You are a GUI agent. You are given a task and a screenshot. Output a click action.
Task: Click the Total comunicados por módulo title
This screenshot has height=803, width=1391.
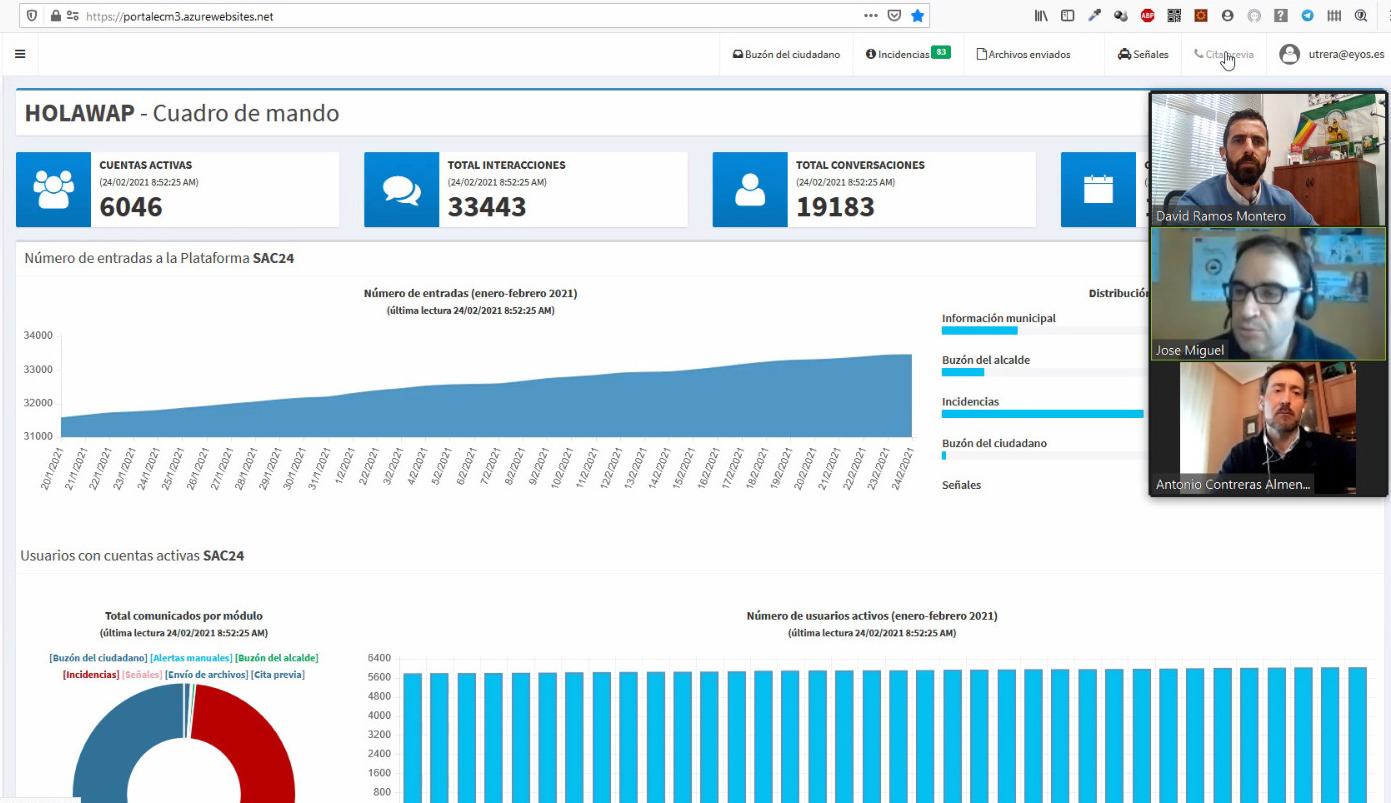pyautogui.click(x=184, y=616)
